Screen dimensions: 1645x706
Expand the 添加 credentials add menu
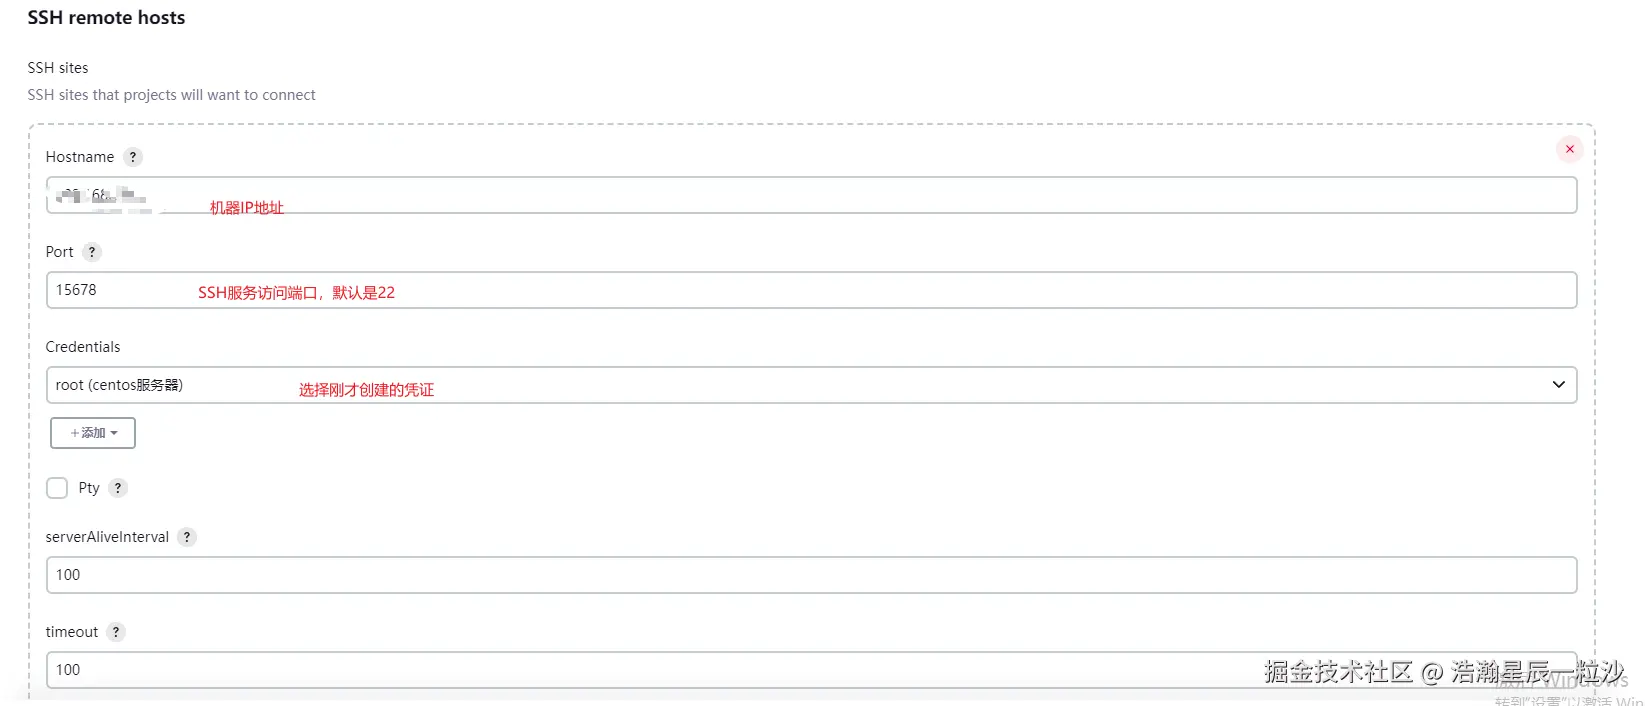(93, 433)
